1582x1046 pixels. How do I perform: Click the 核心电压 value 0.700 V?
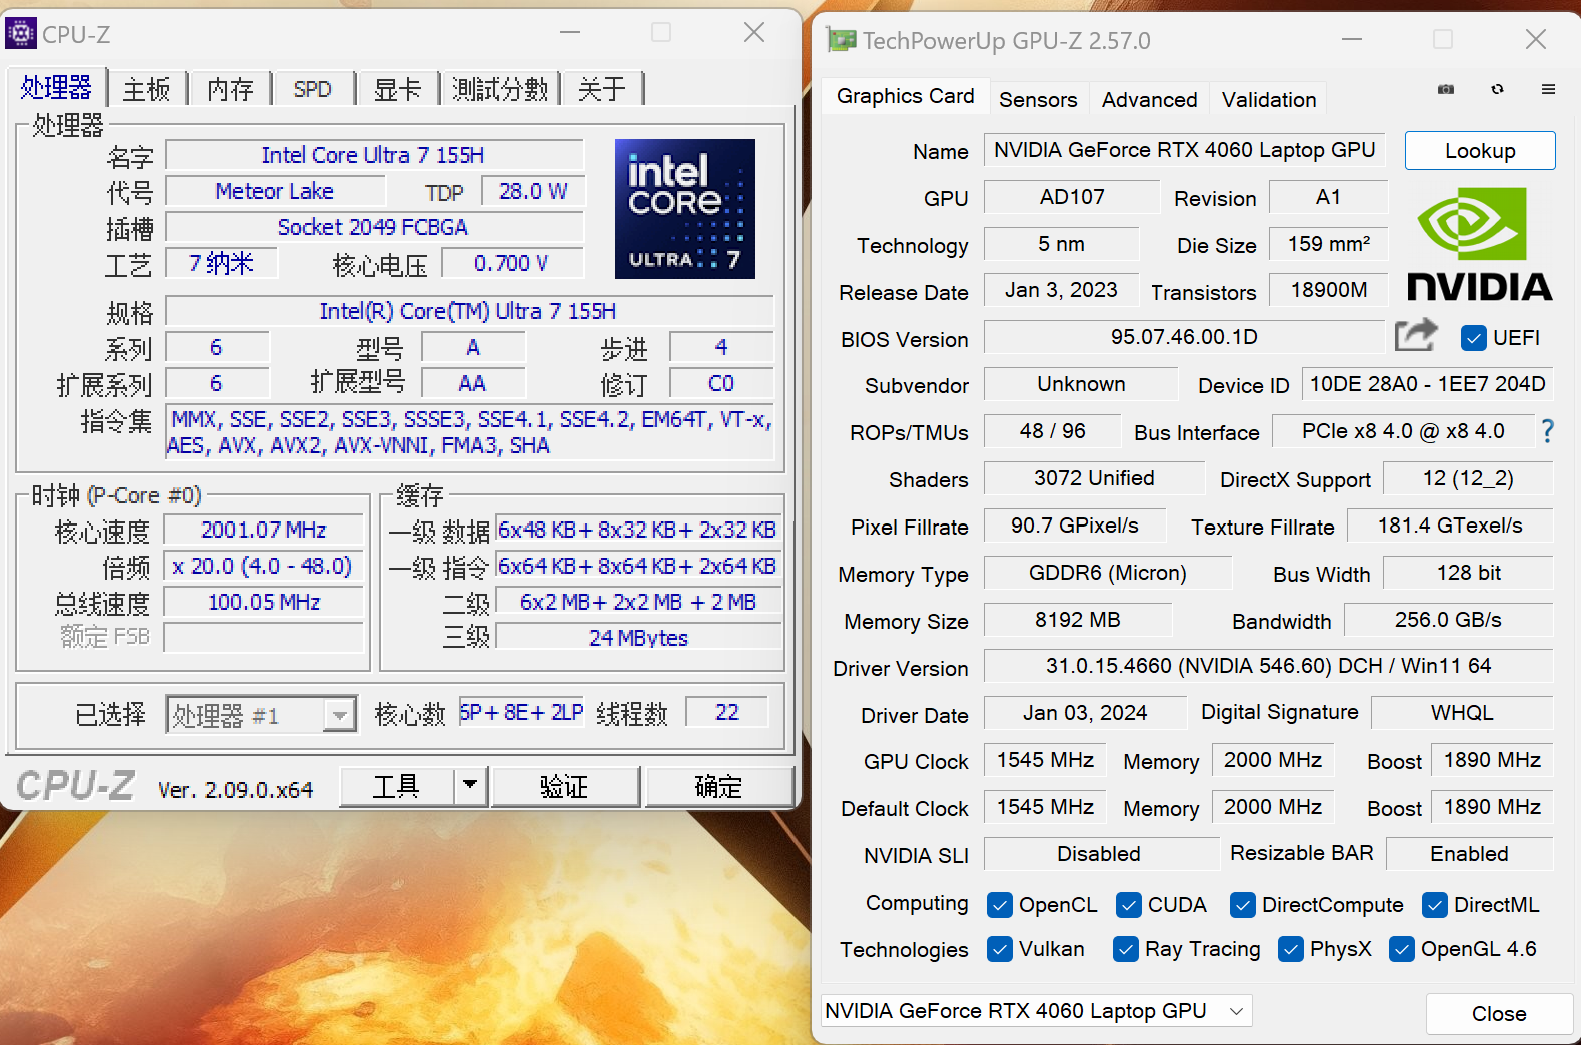(511, 263)
